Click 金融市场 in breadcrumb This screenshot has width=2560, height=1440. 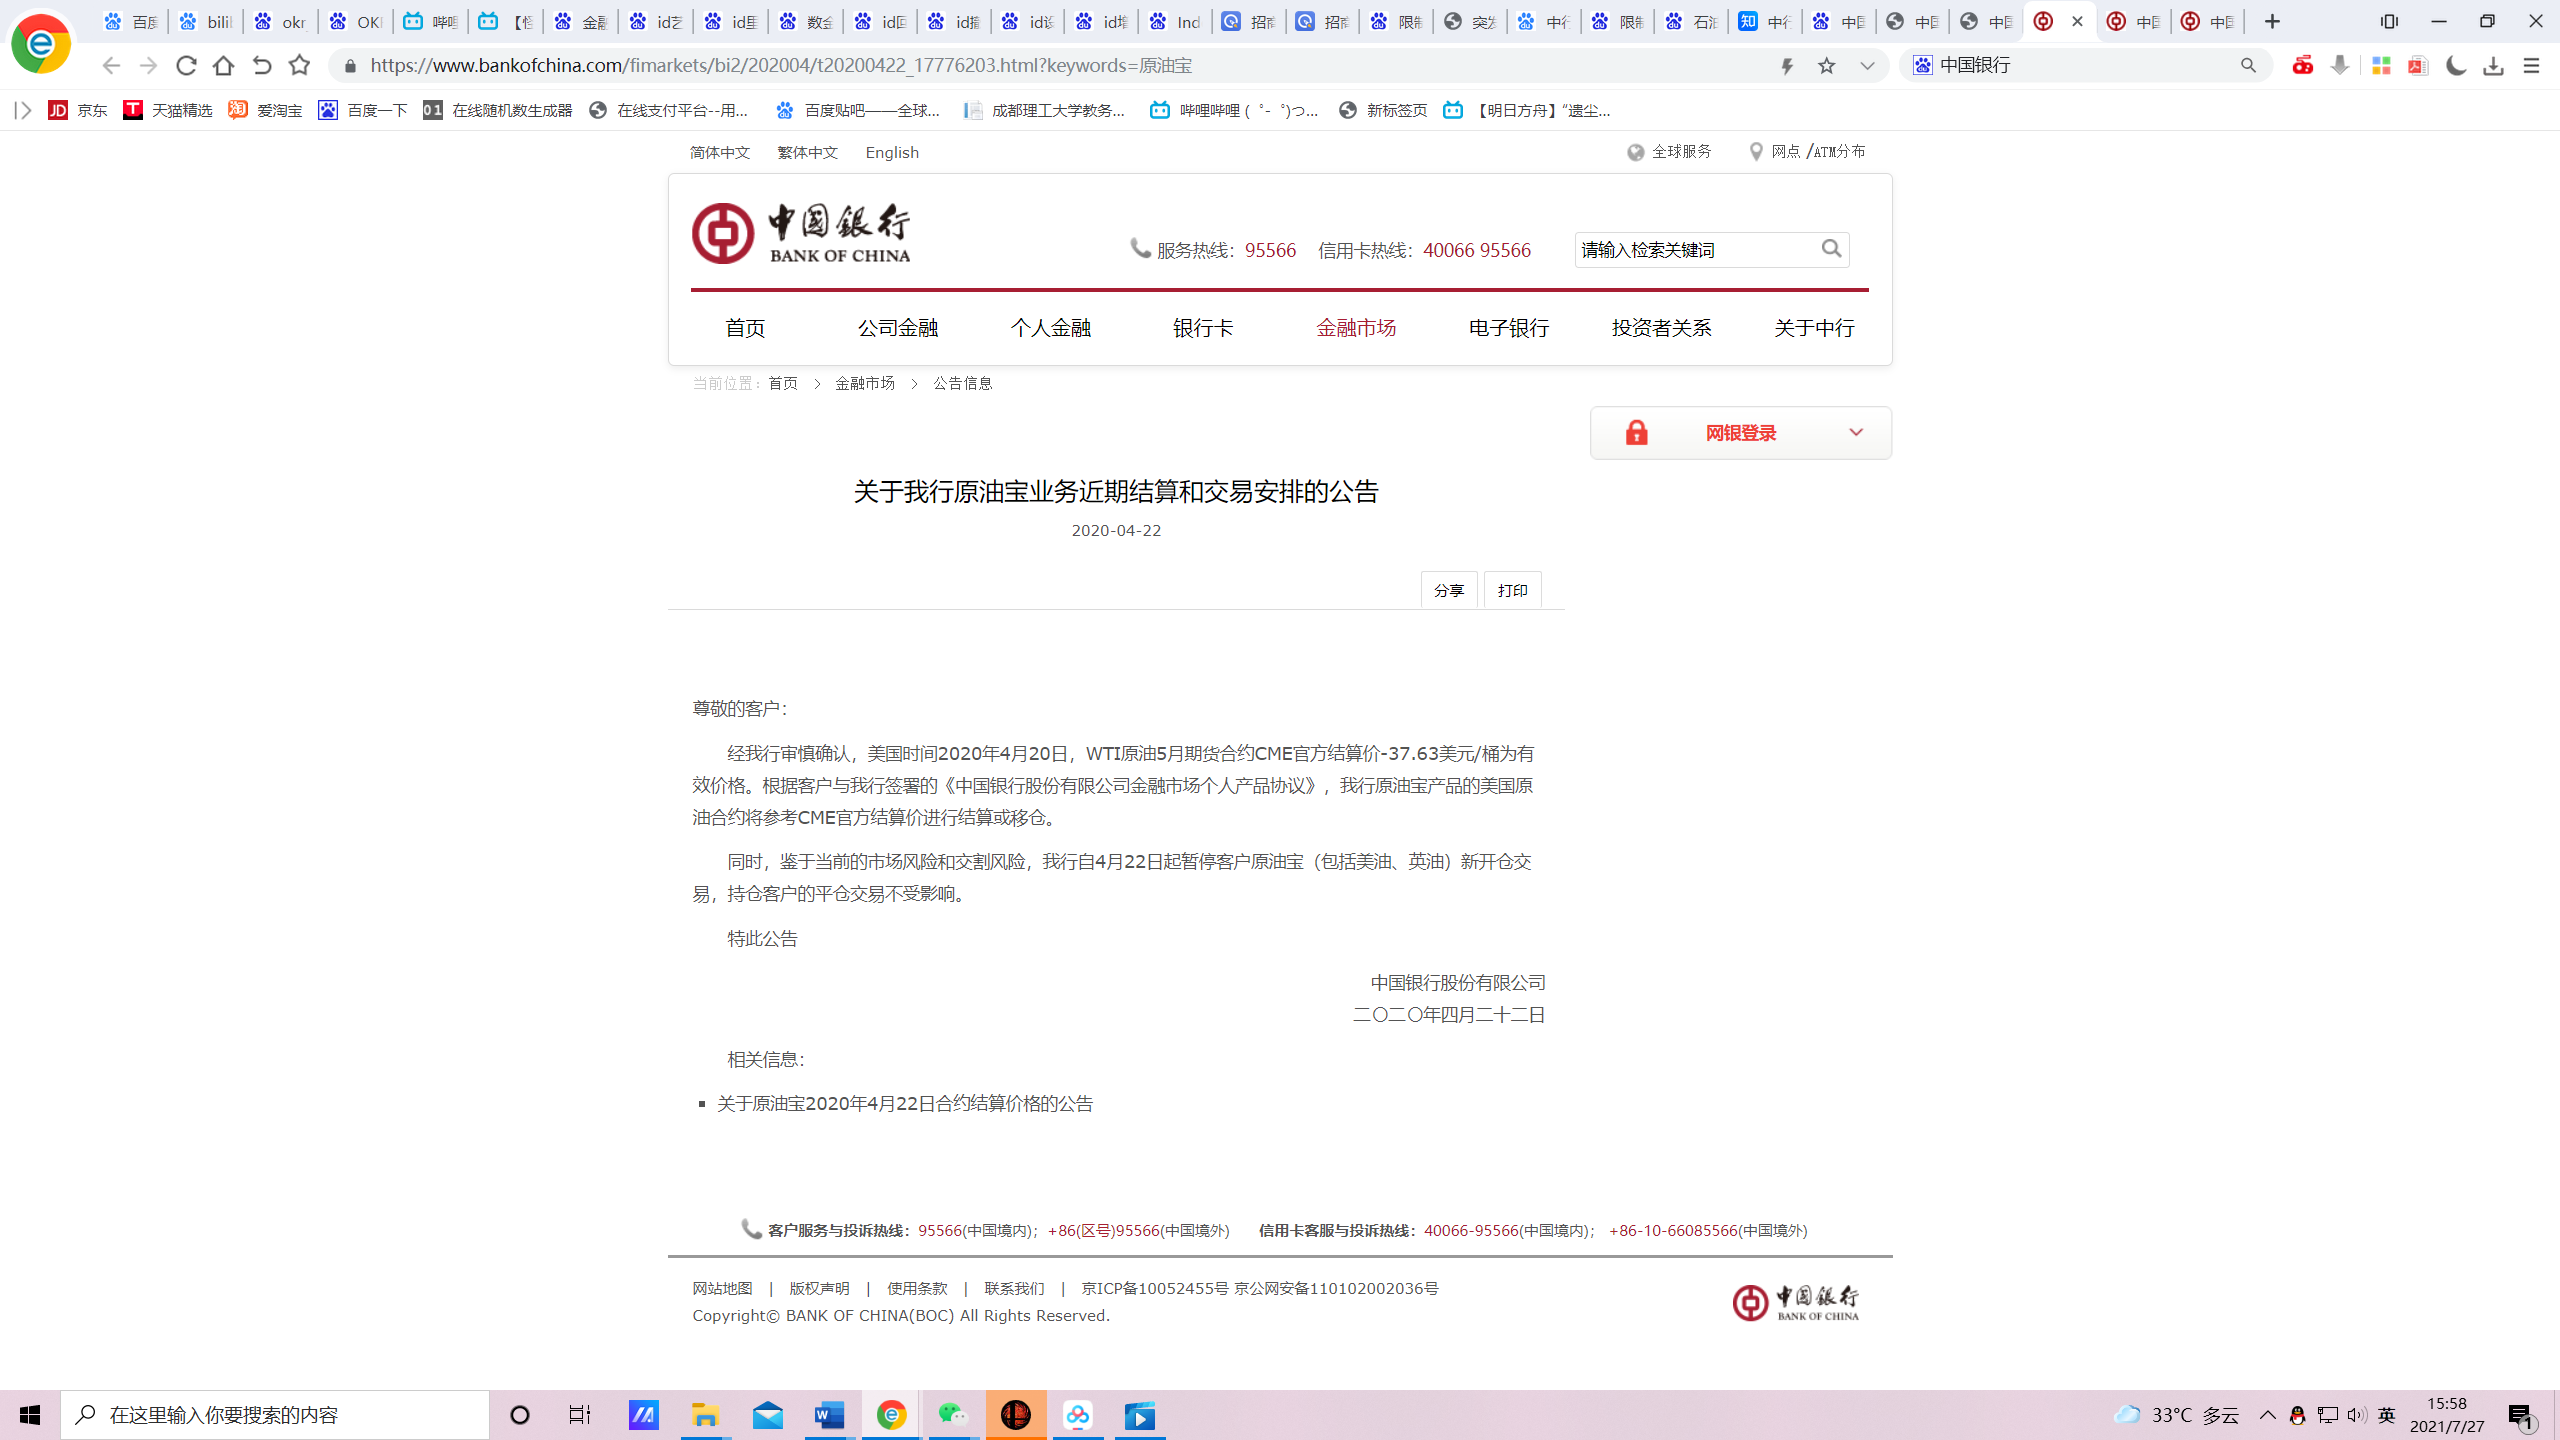tap(865, 384)
